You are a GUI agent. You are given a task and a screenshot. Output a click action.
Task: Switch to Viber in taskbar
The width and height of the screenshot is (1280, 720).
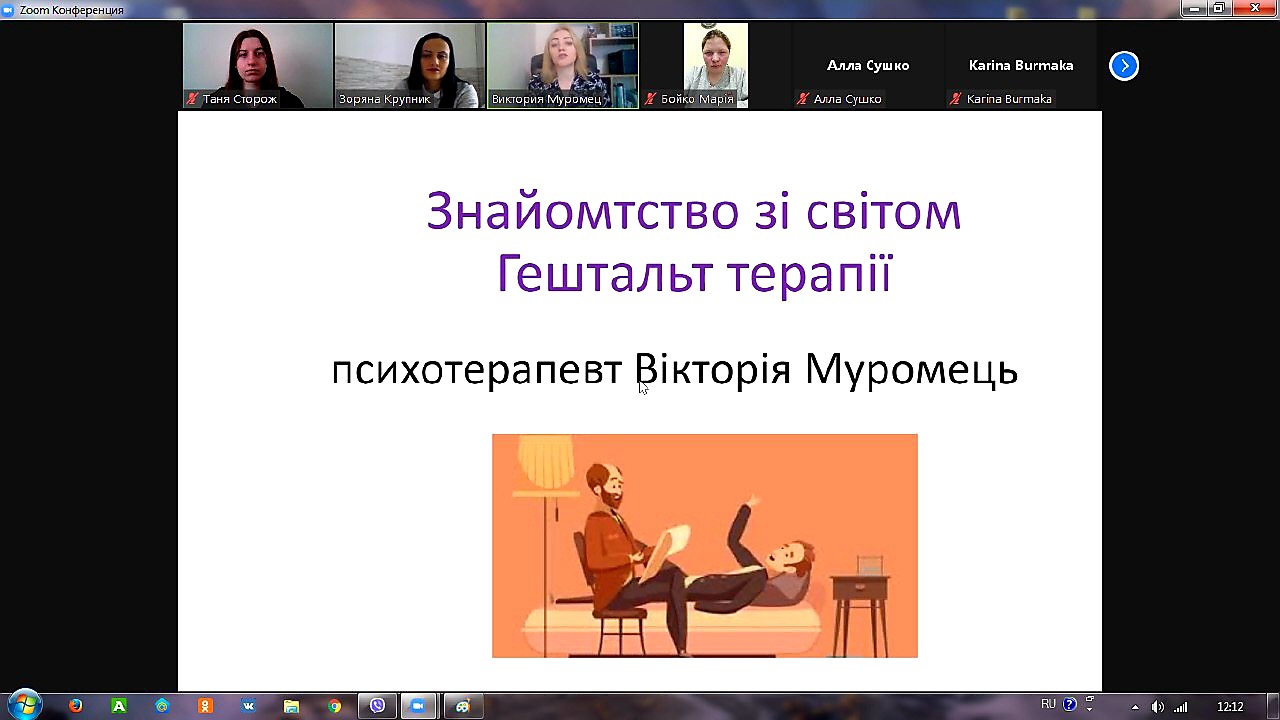click(378, 706)
